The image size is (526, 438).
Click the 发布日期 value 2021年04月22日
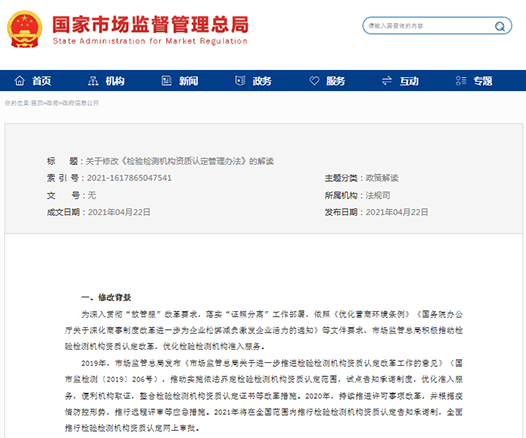point(397,212)
